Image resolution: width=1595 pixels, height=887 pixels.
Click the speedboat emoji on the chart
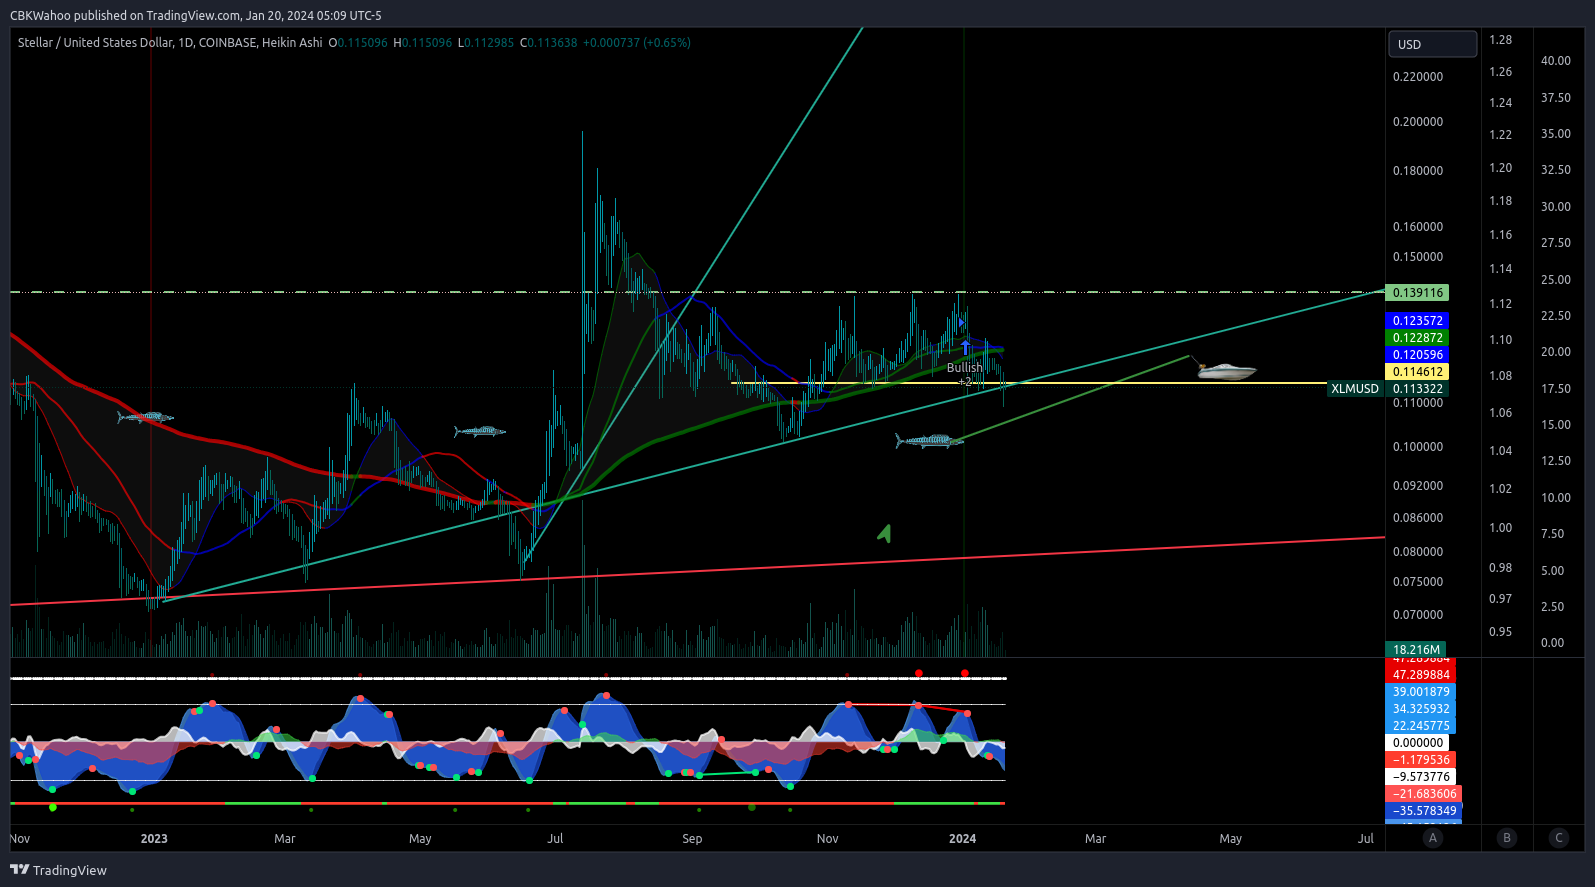point(1227,371)
